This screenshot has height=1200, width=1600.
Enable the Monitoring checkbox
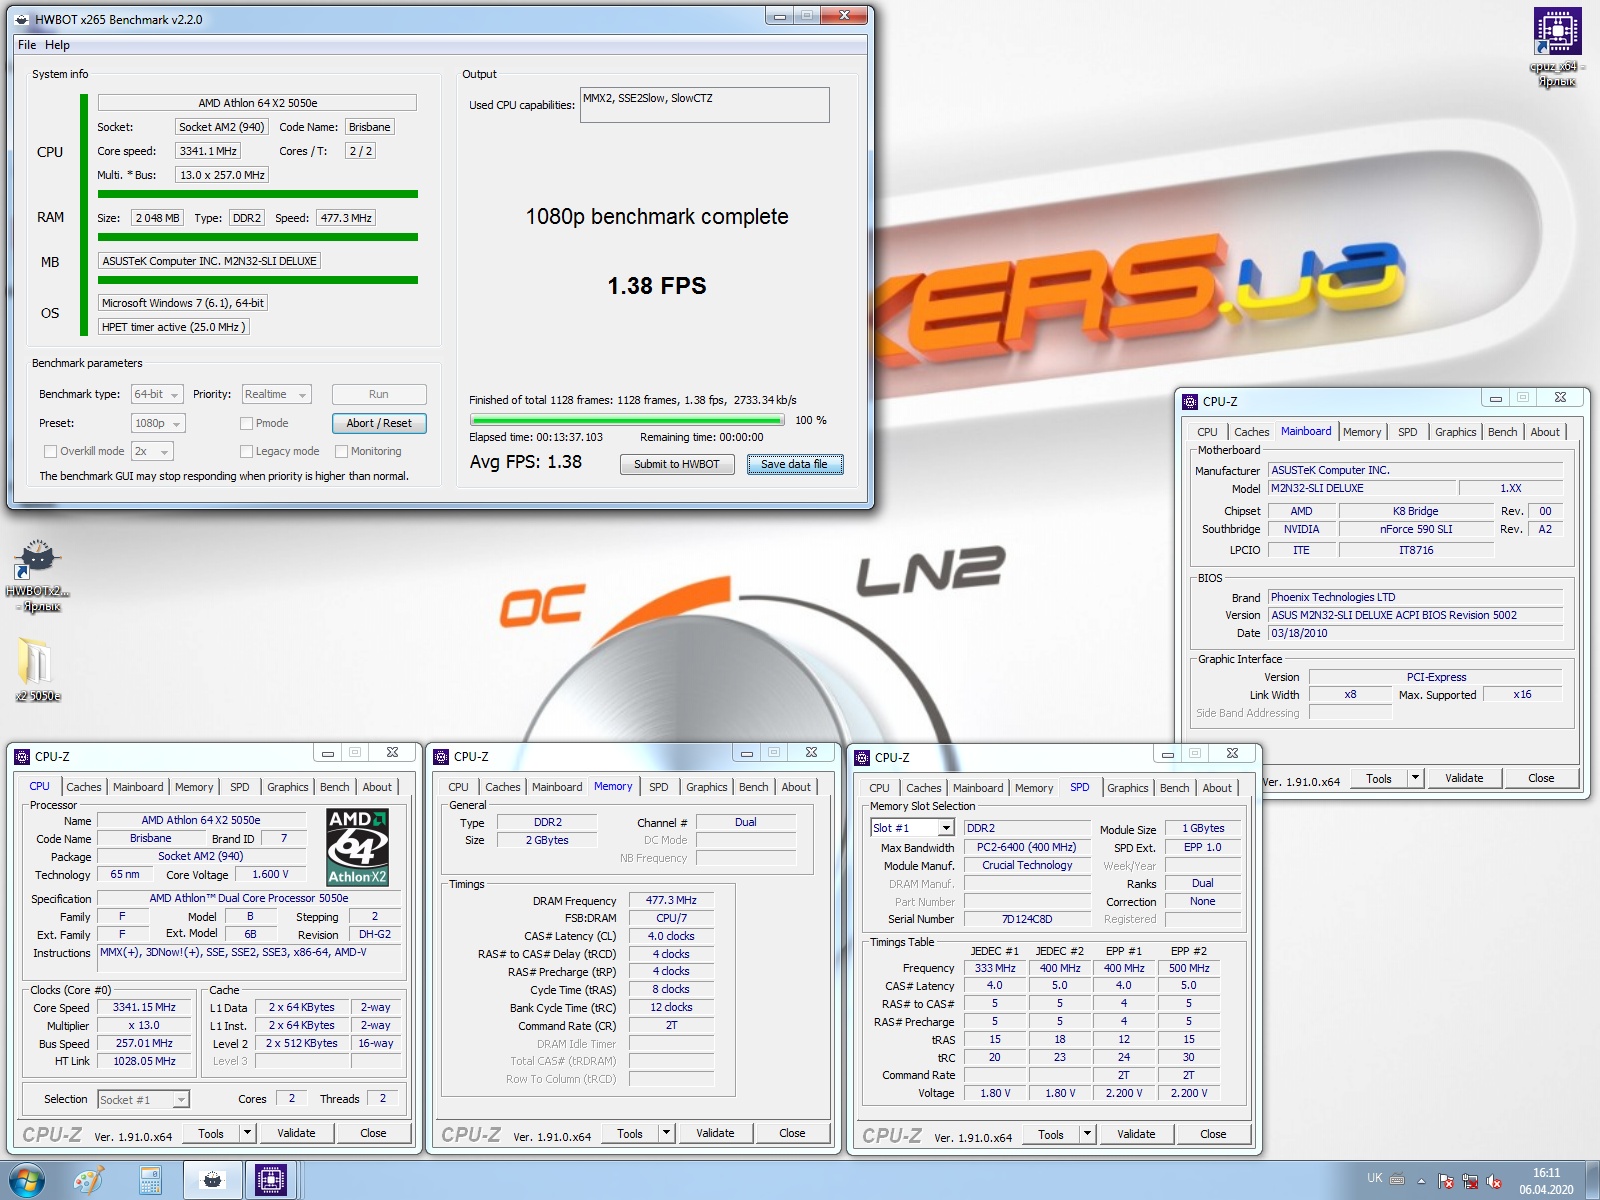coord(341,451)
